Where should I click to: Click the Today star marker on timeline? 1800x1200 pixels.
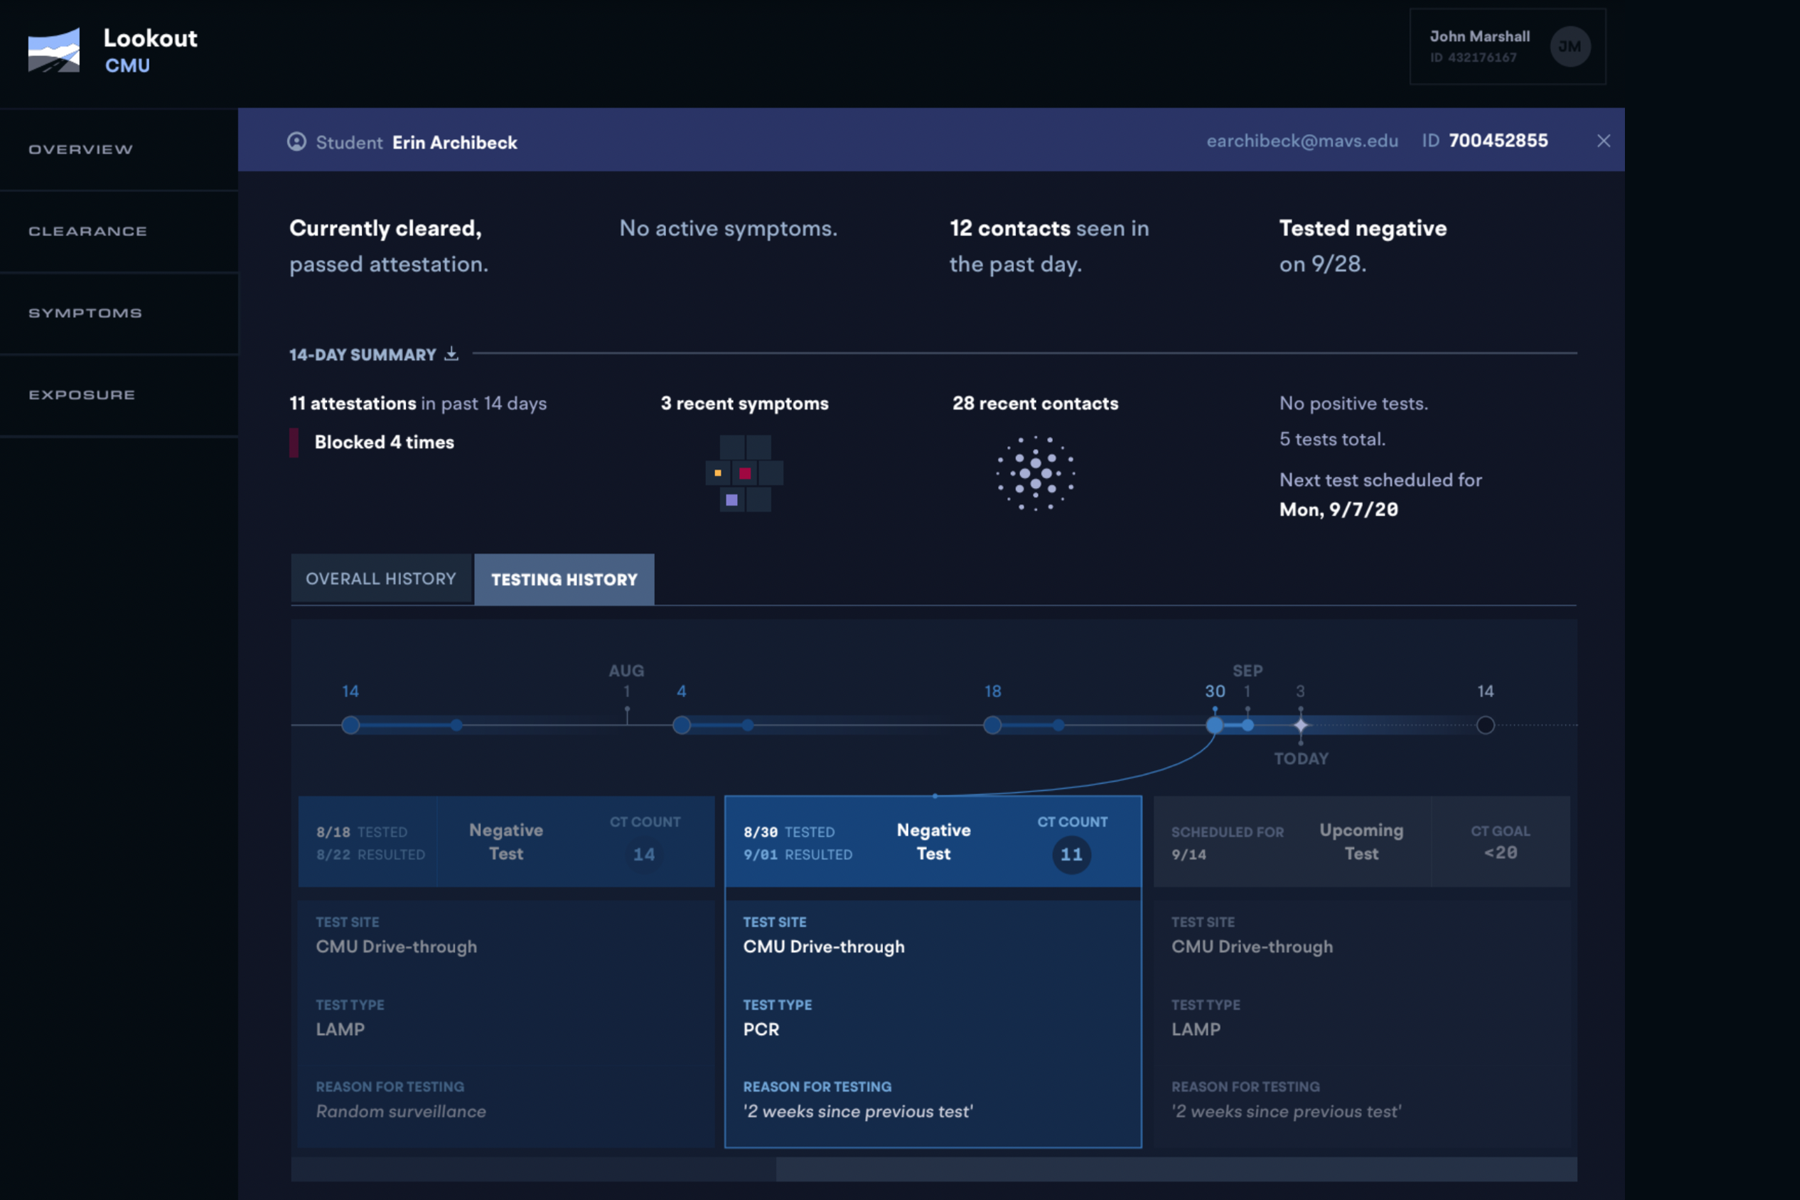1300,725
